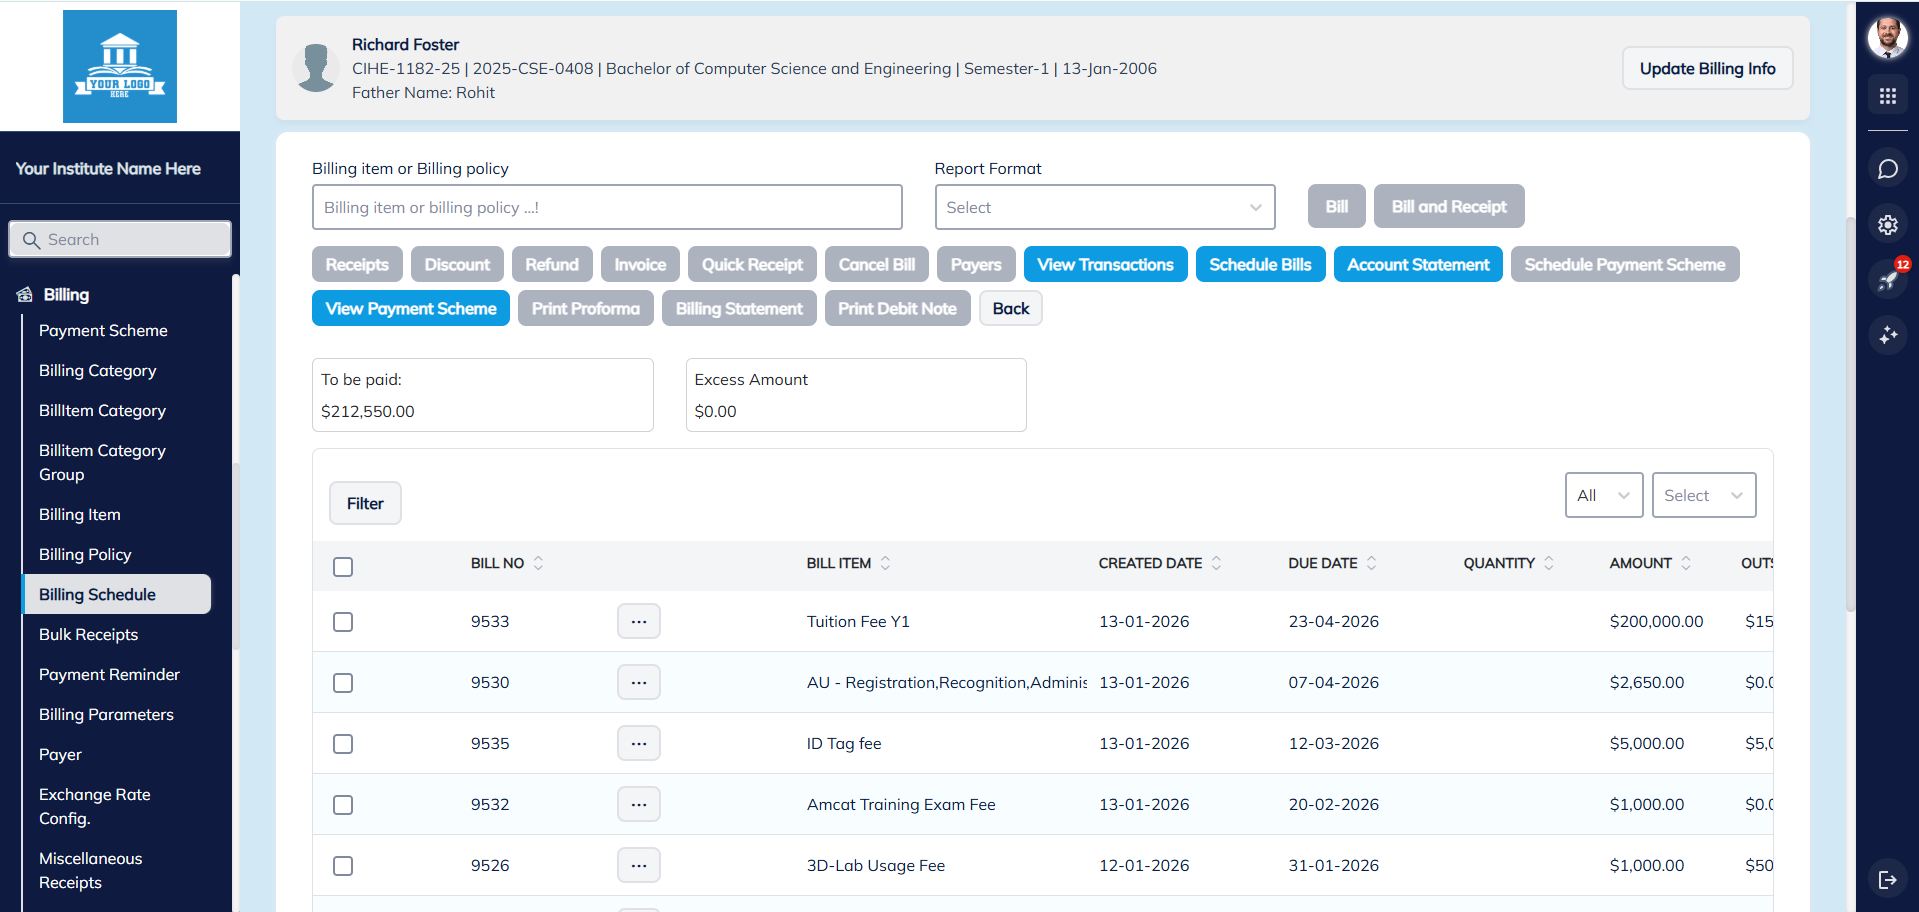This screenshot has height=912, width=1919.
Task: Click the sparkles AI assistant icon
Action: pyautogui.click(x=1888, y=335)
